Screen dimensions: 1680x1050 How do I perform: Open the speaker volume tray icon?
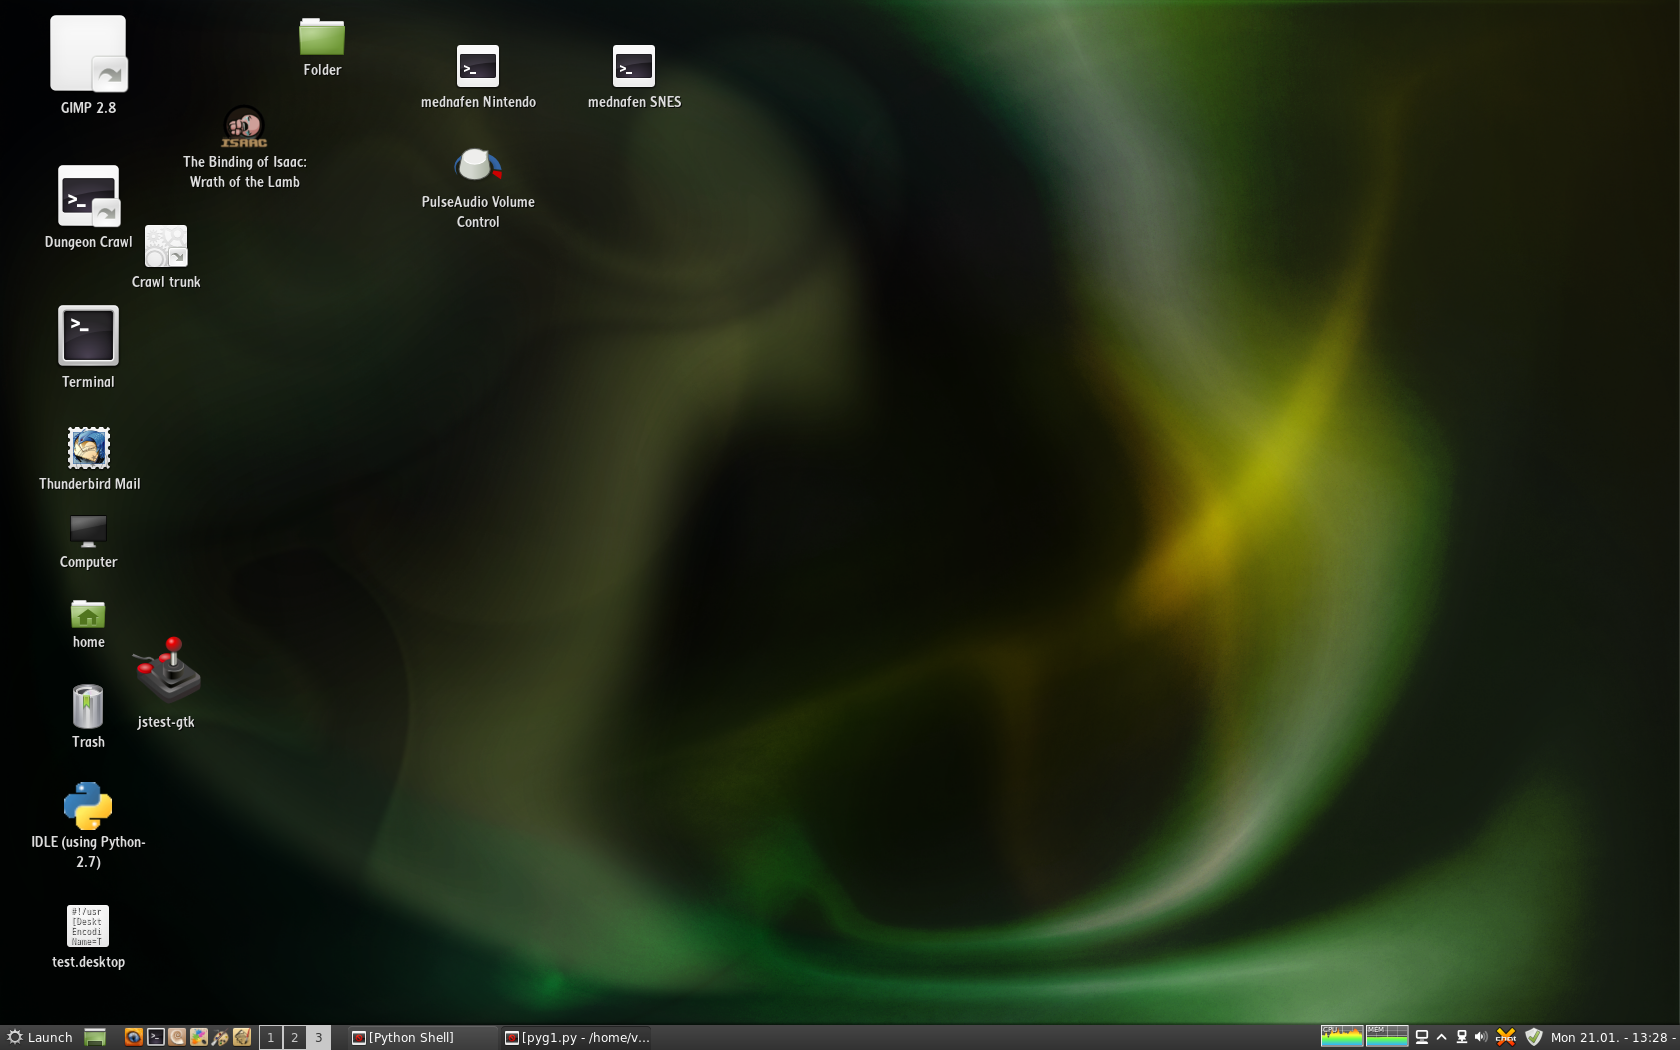[x=1481, y=1037]
